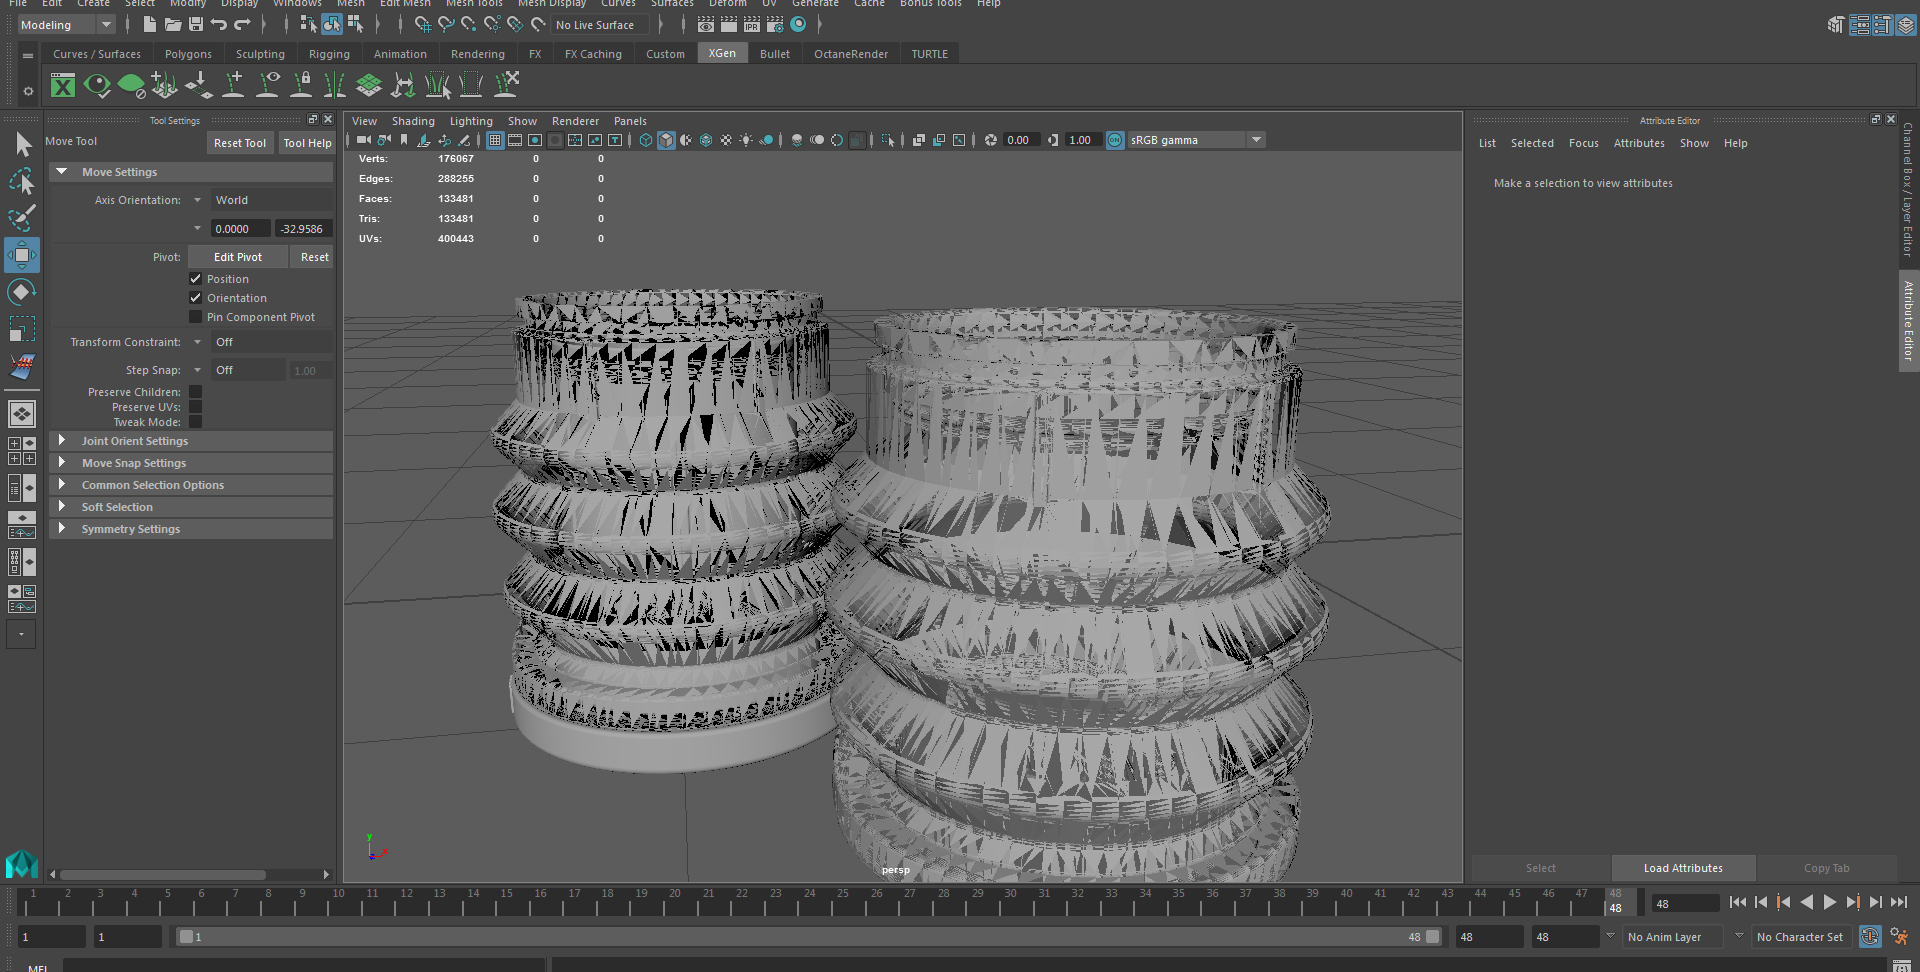Click the current frame input field showing 48

(1684, 903)
